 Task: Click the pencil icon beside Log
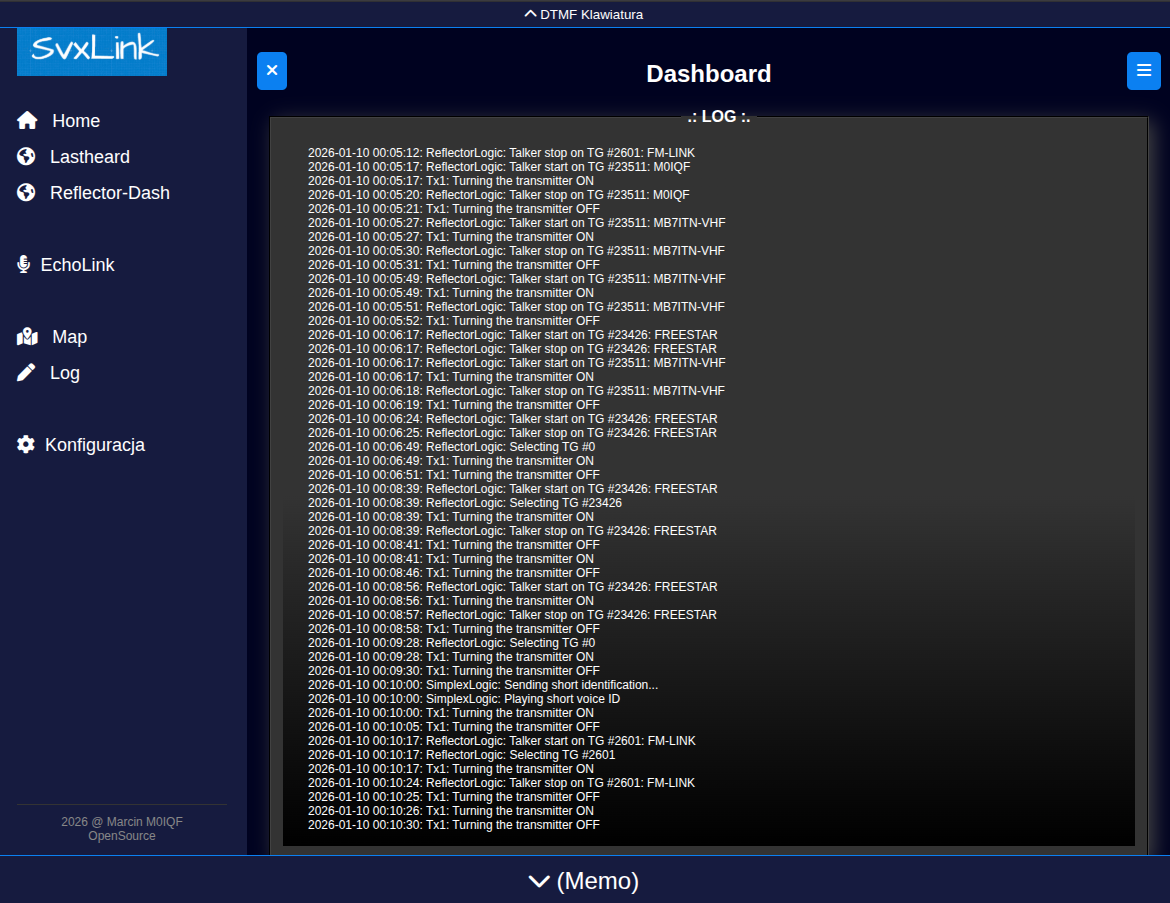click(x=27, y=373)
